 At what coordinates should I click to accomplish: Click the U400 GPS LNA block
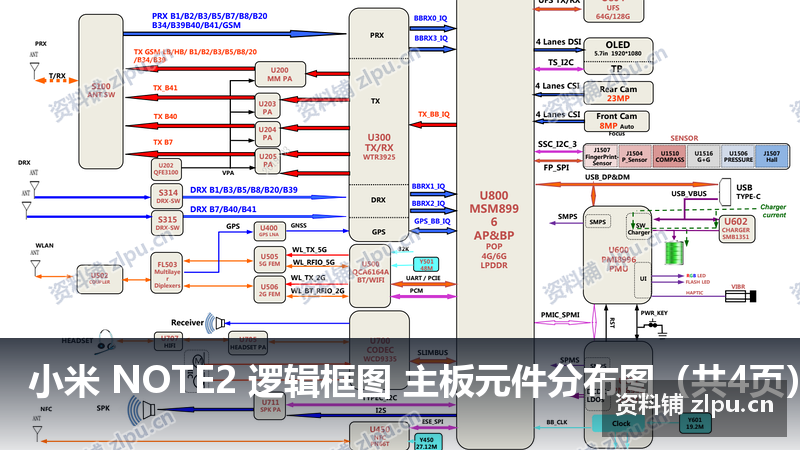(x=269, y=231)
